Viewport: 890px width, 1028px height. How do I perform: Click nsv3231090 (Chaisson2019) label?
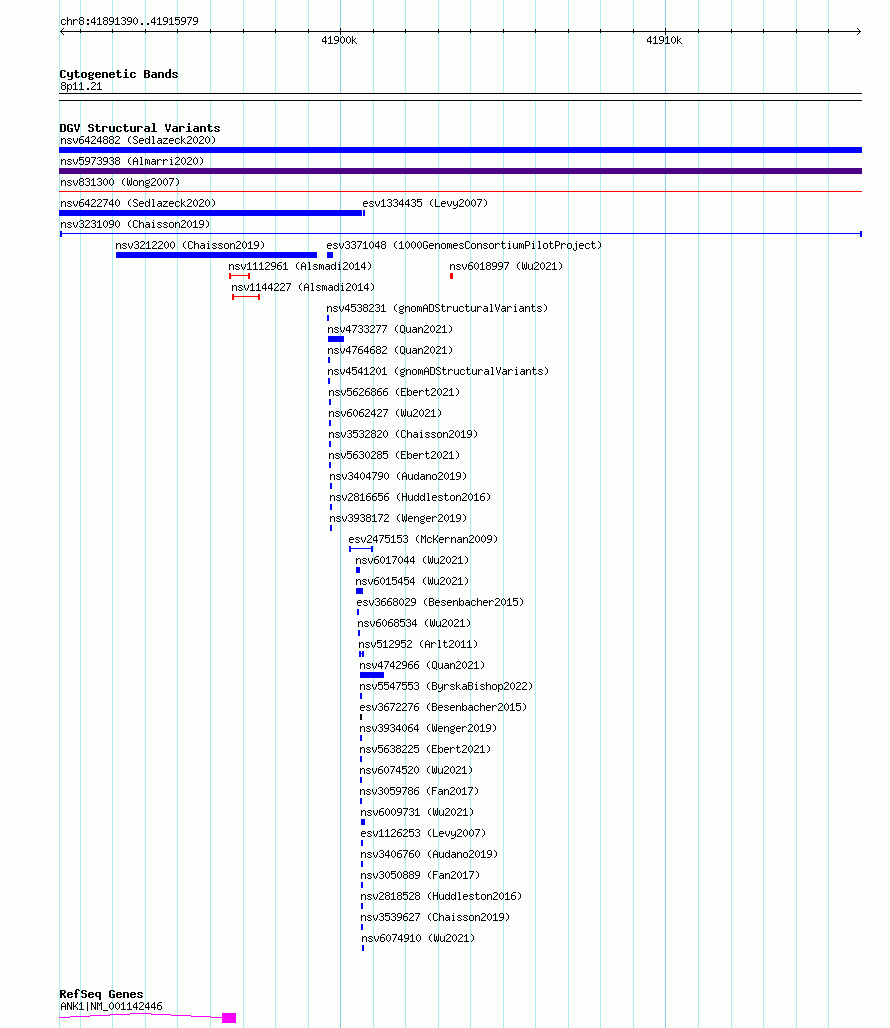(135, 224)
